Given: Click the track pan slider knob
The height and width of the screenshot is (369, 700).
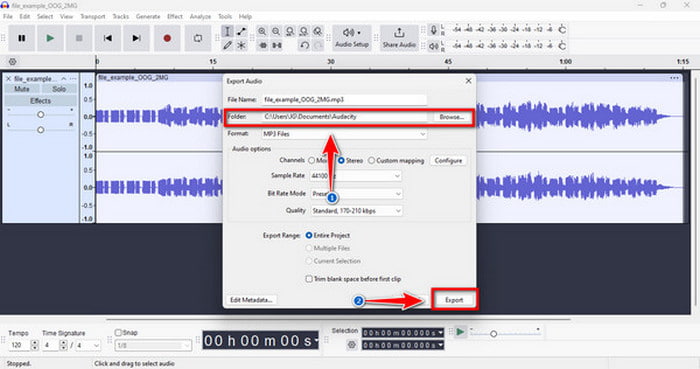Looking at the screenshot, I should tap(41, 130).
